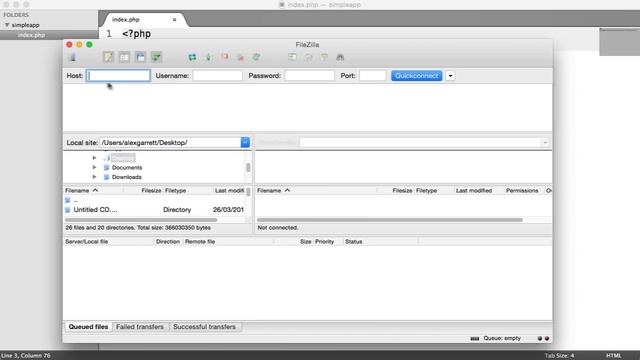Click the Port field

pyautogui.click(x=373, y=76)
